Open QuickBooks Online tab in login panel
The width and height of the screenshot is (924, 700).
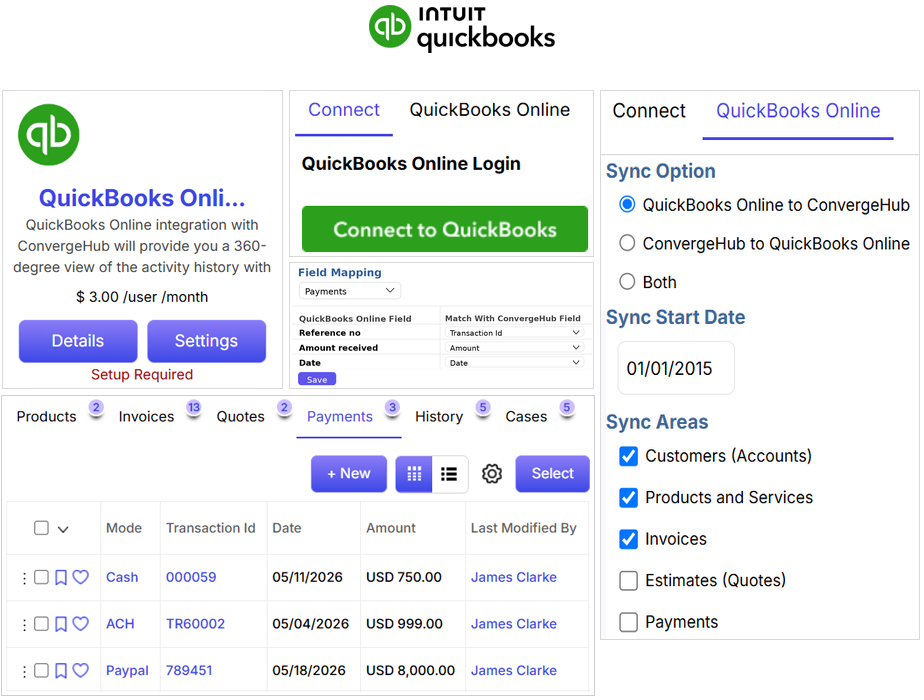[490, 110]
